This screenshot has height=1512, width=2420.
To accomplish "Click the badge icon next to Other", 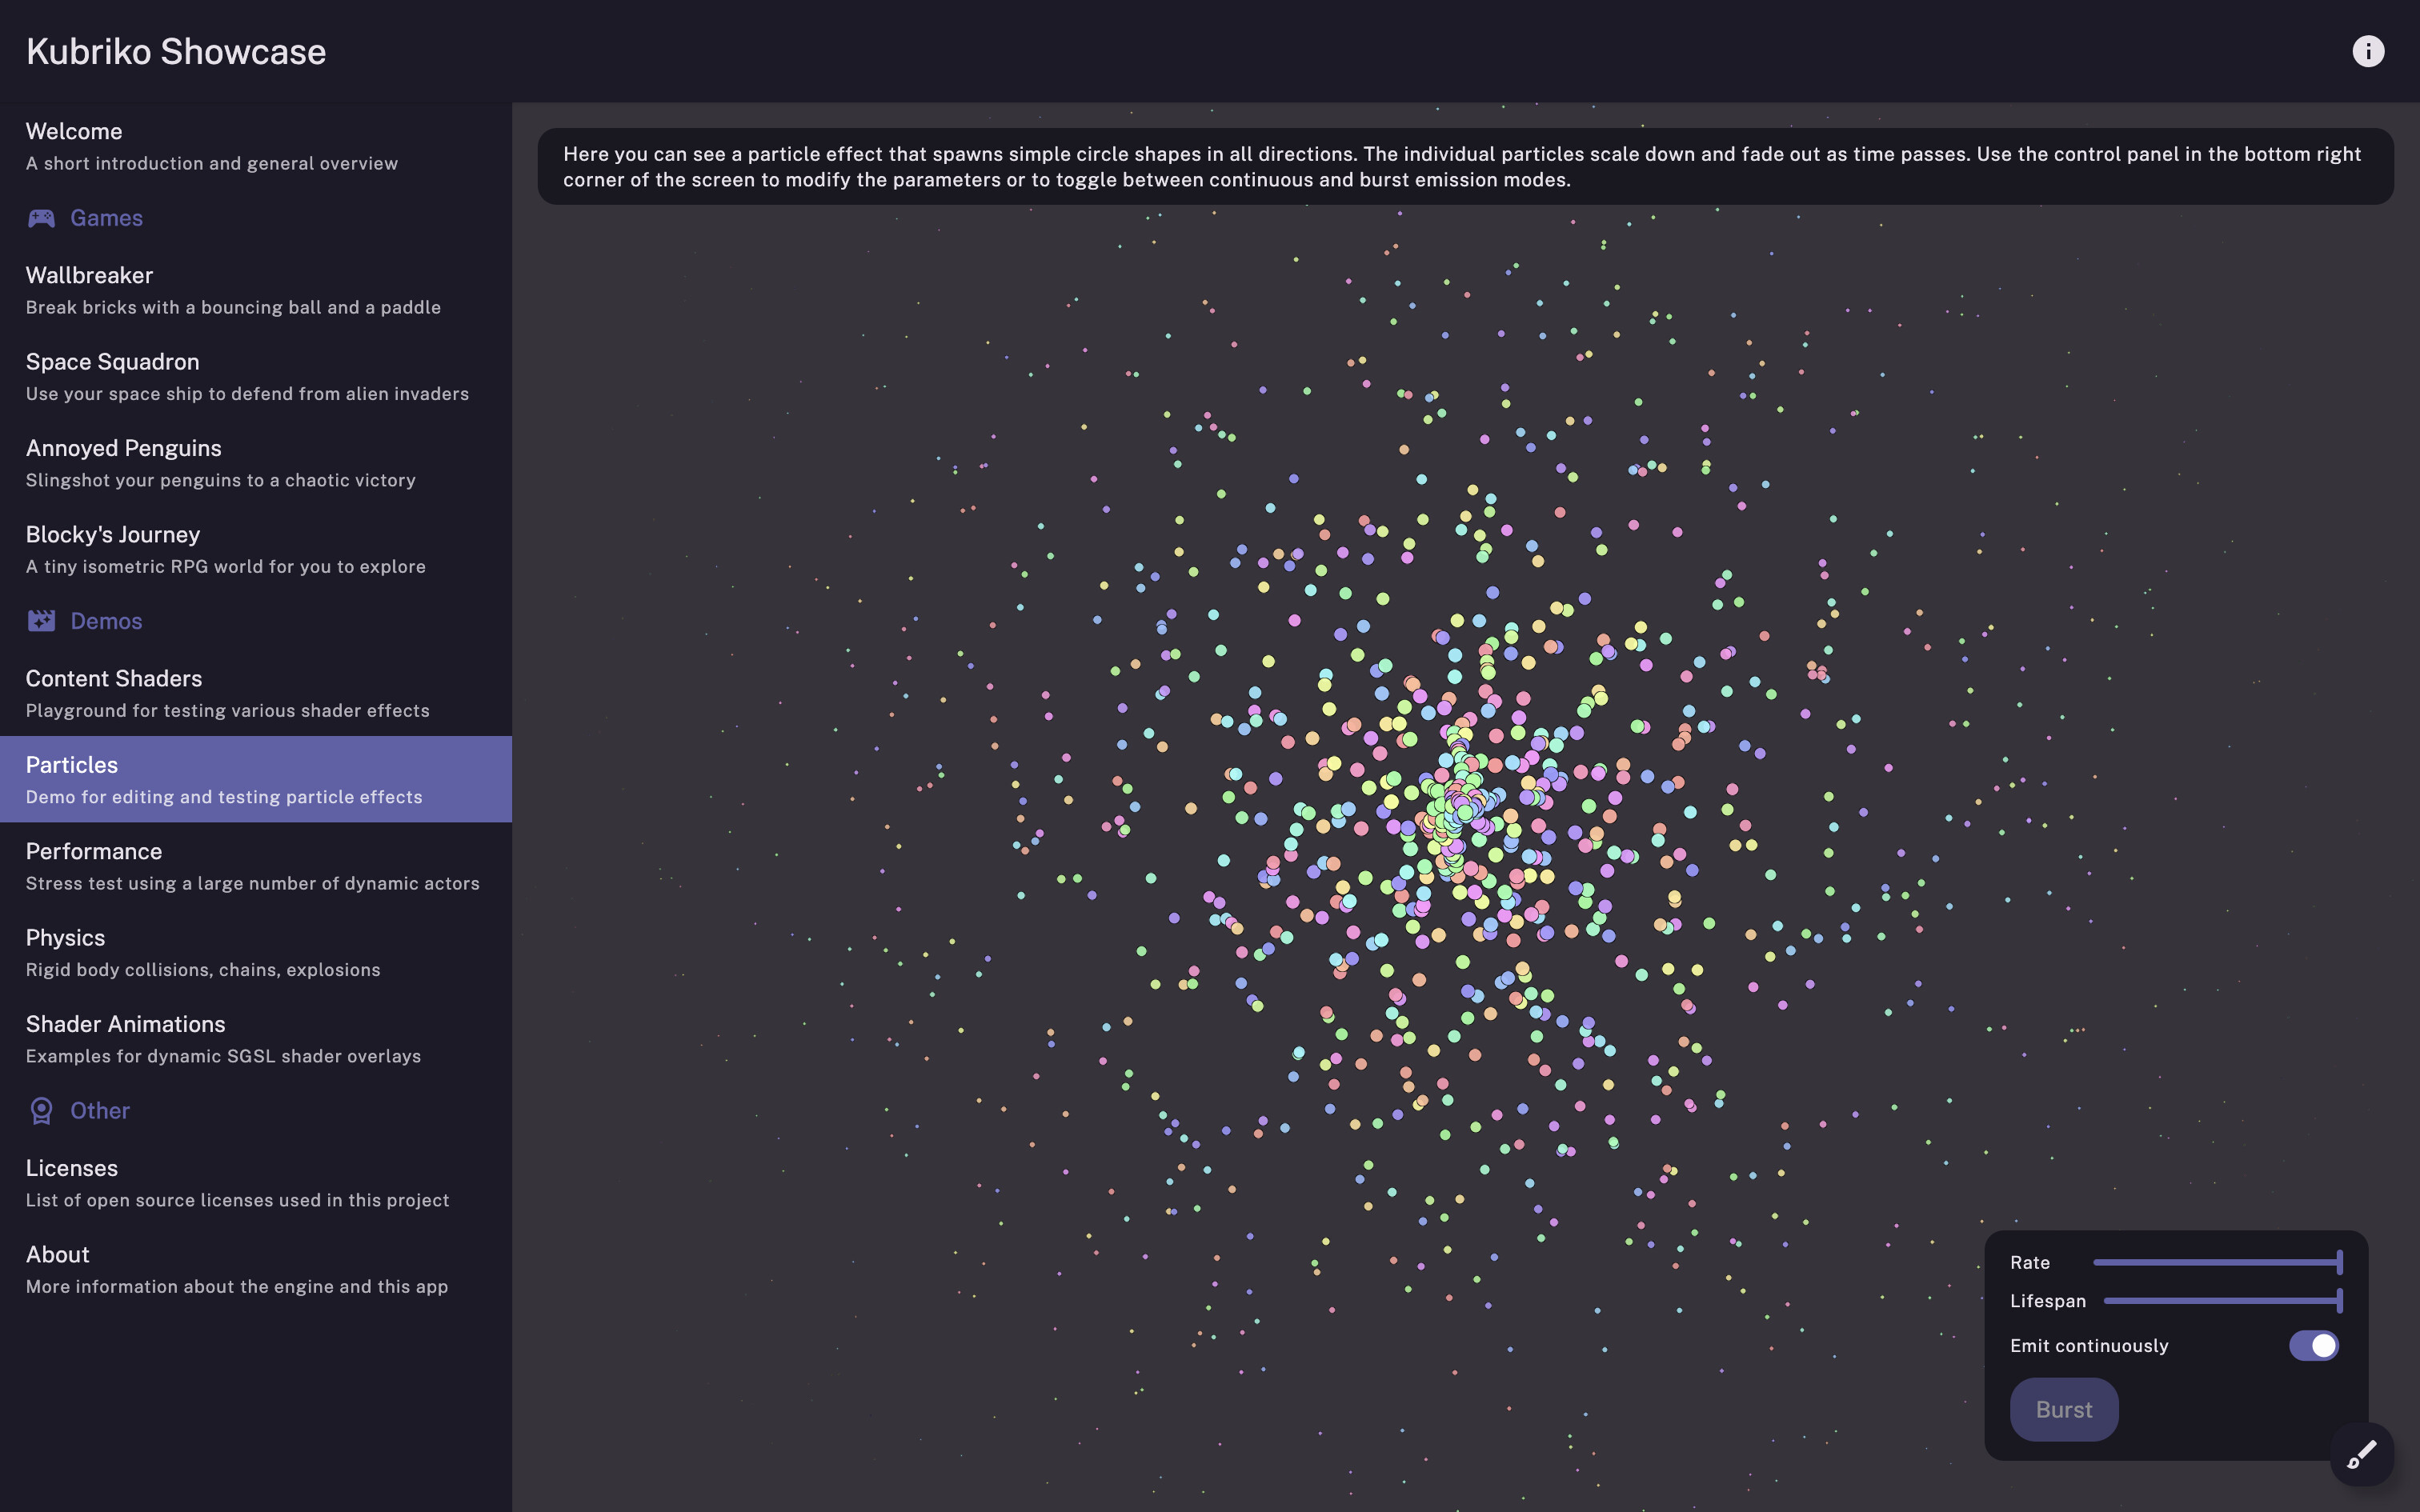I will [41, 1110].
